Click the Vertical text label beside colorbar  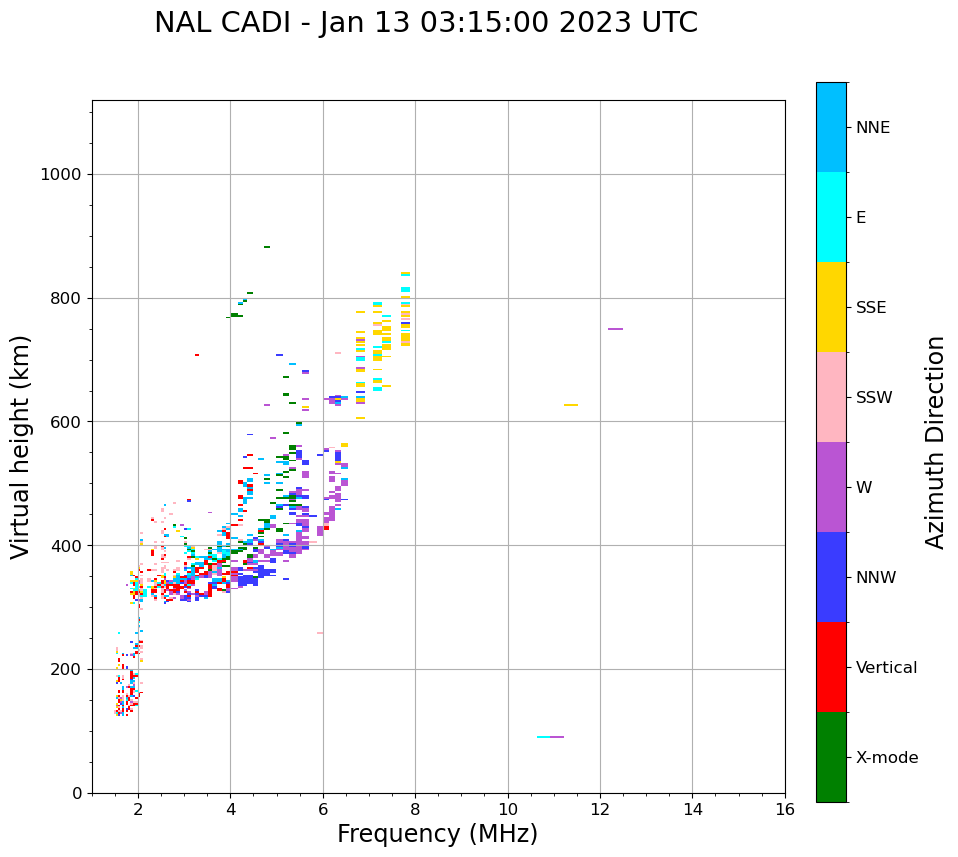click(886, 668)
